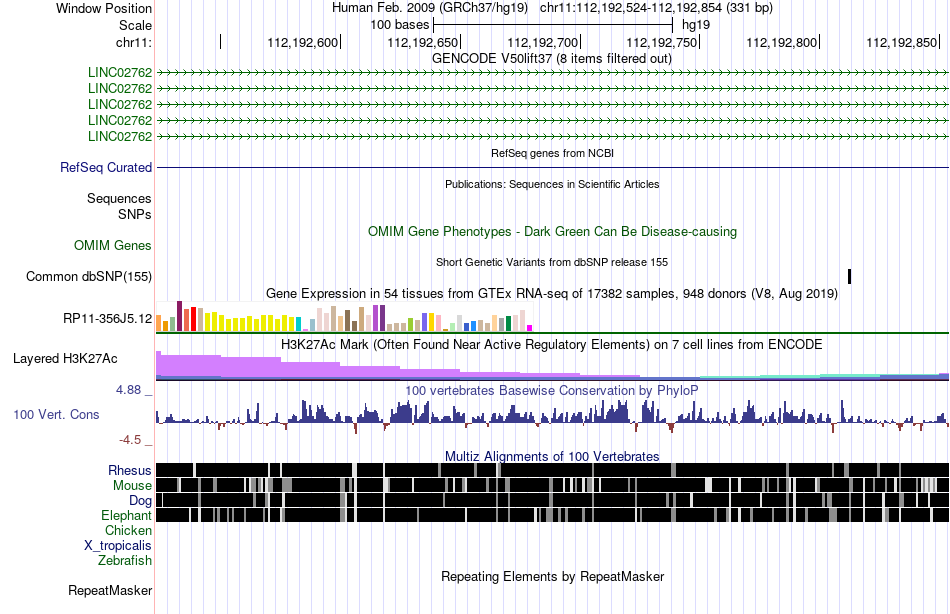Click the Human Feb. 2009 (GRCh37/hg19) title
The width and height of the screenshot is (950, 614).
pyautogui.click(x=430, y=8)
